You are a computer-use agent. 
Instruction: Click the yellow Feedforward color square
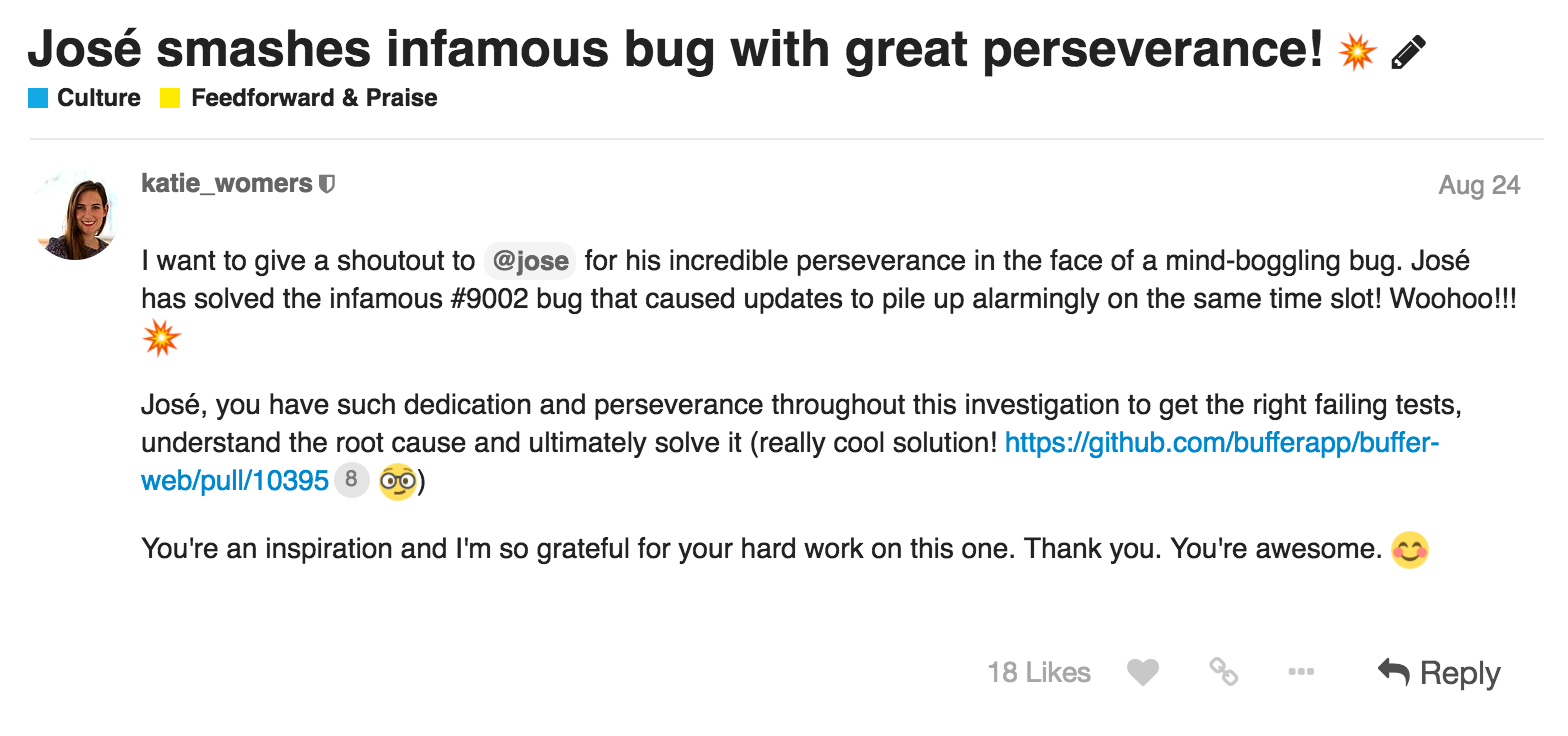point(170,98)
